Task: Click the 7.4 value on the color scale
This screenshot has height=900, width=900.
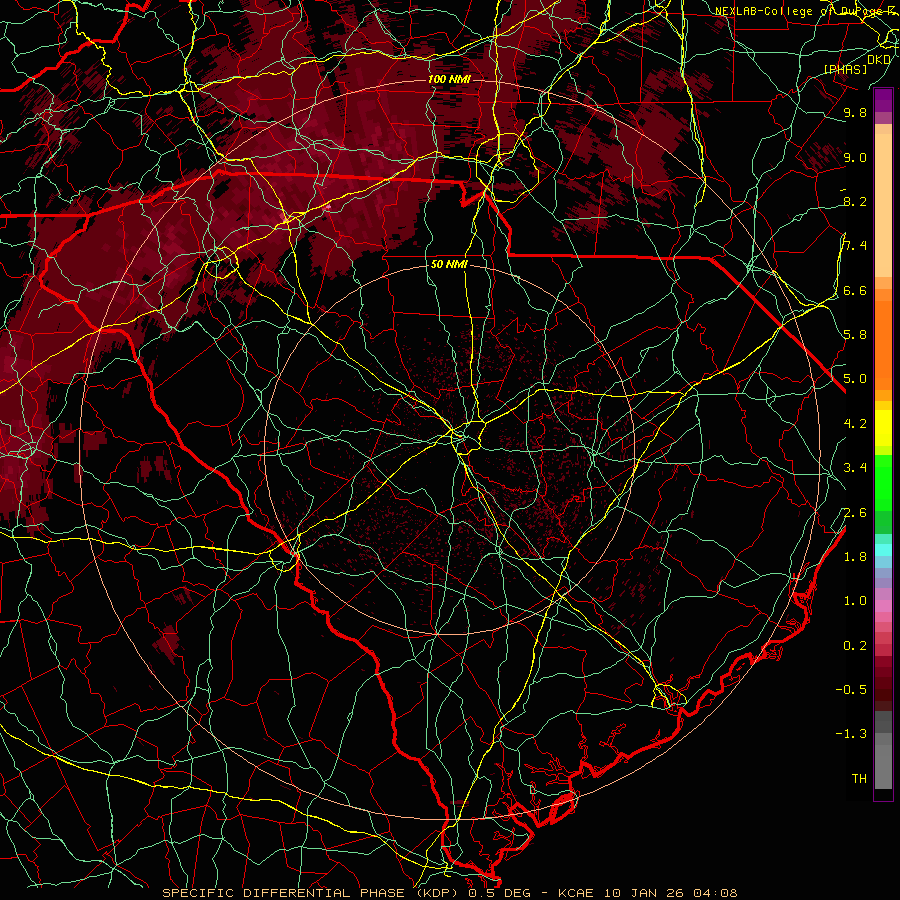Action: point(855,246)
